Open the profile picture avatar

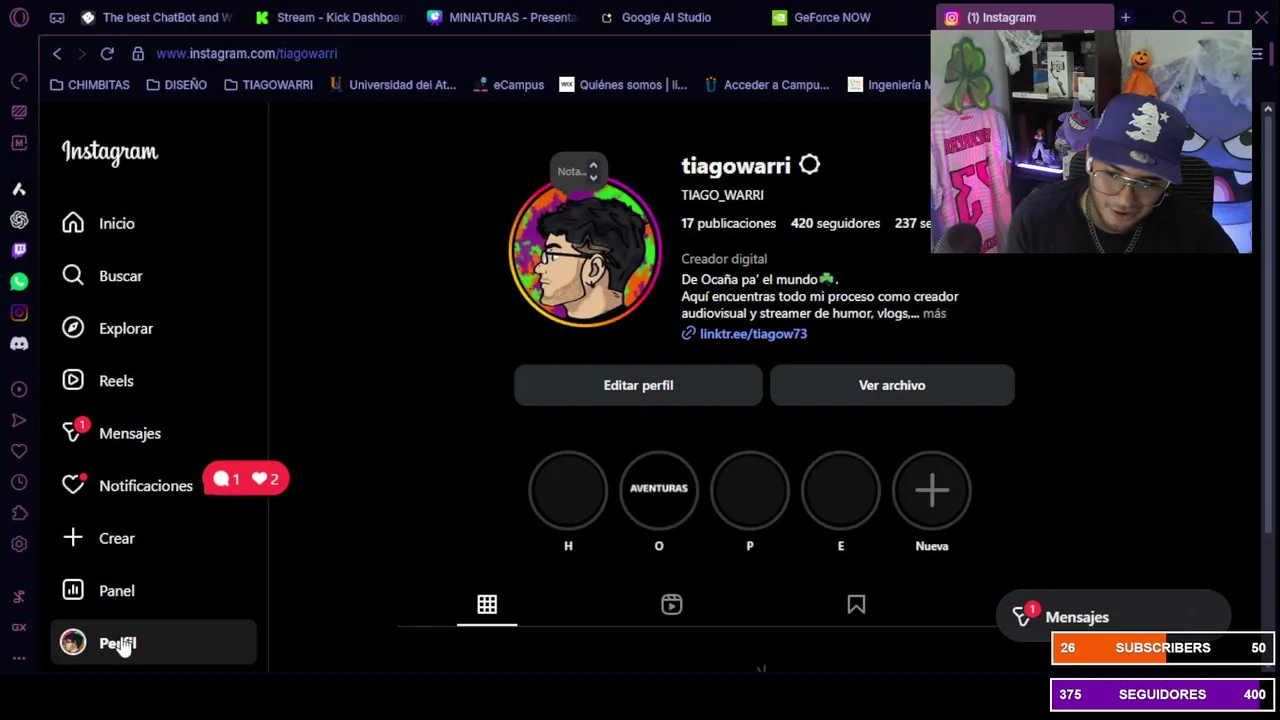tap(584, 252)
